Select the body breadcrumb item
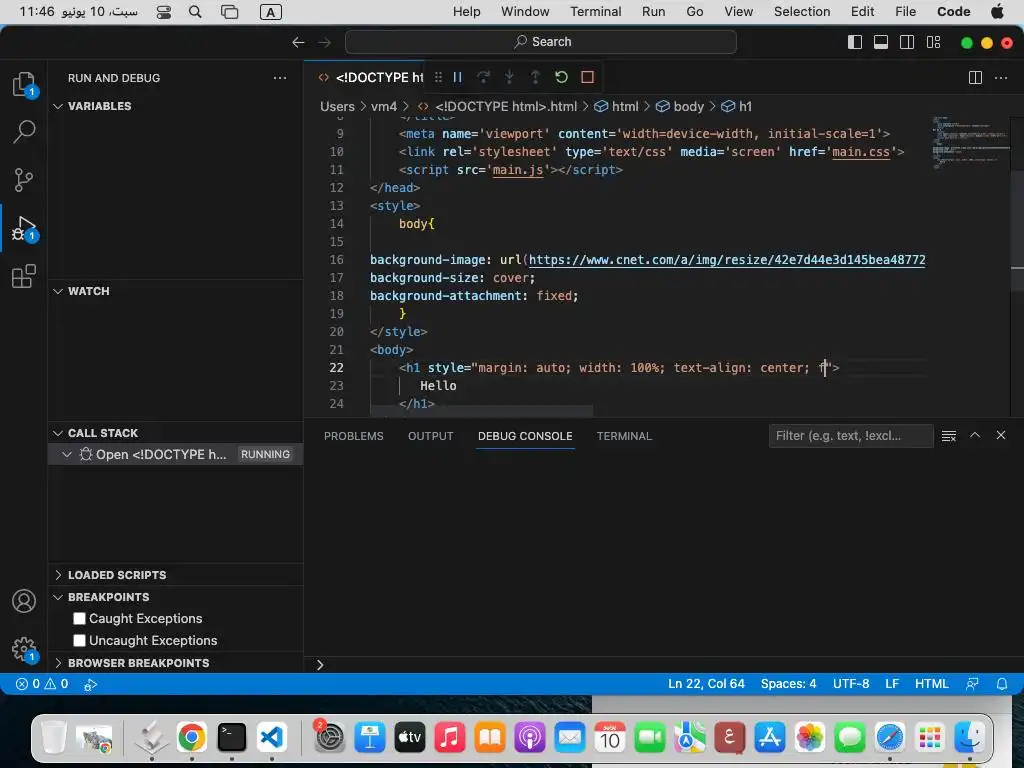This screenshot has width=1024, height=768. coord(680,106)
